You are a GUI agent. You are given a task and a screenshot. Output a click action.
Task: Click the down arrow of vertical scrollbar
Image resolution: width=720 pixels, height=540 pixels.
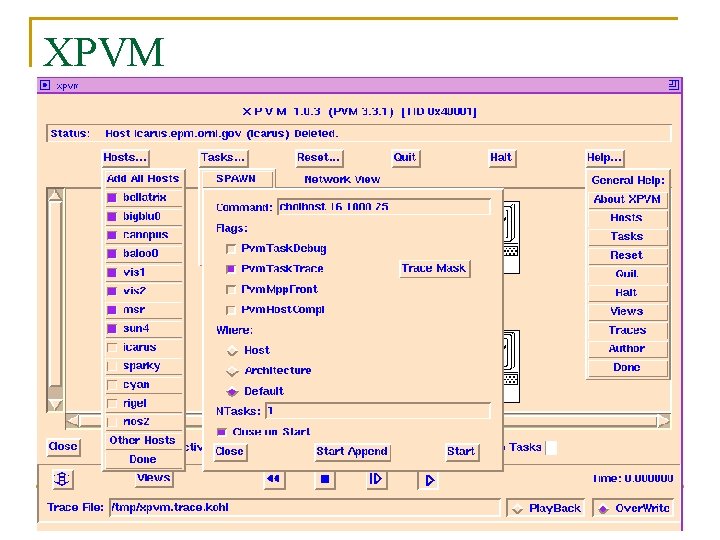click(55, 404)
